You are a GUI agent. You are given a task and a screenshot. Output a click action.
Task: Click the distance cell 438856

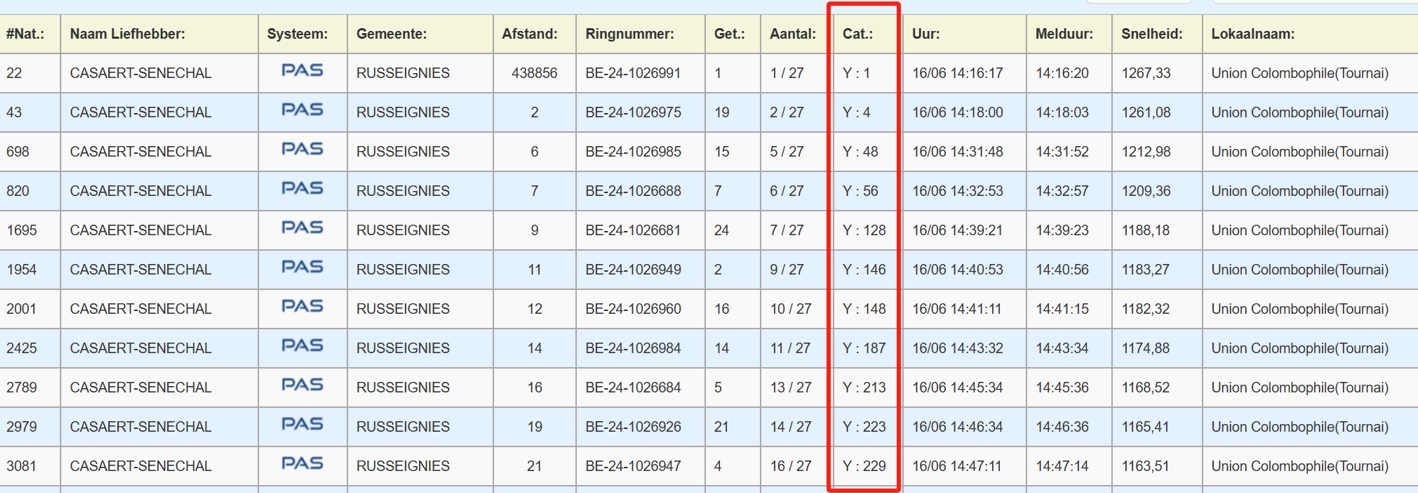[534, 73]
